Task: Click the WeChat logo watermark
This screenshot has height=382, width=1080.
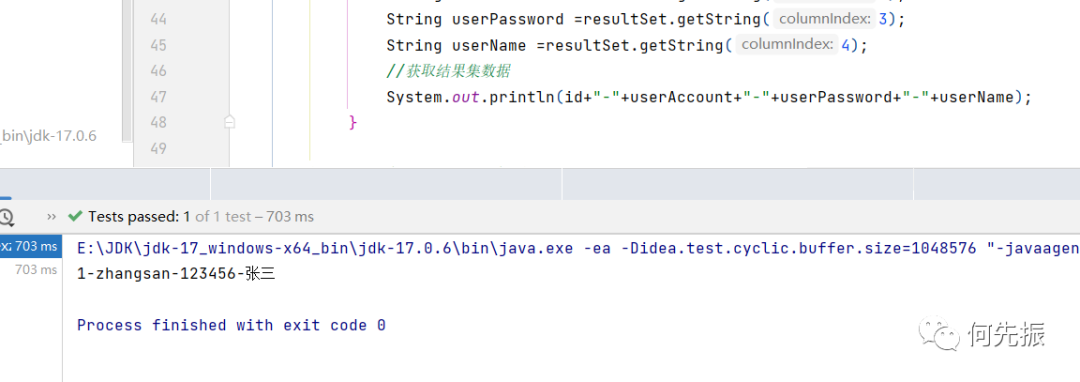Action: (942, 335)
